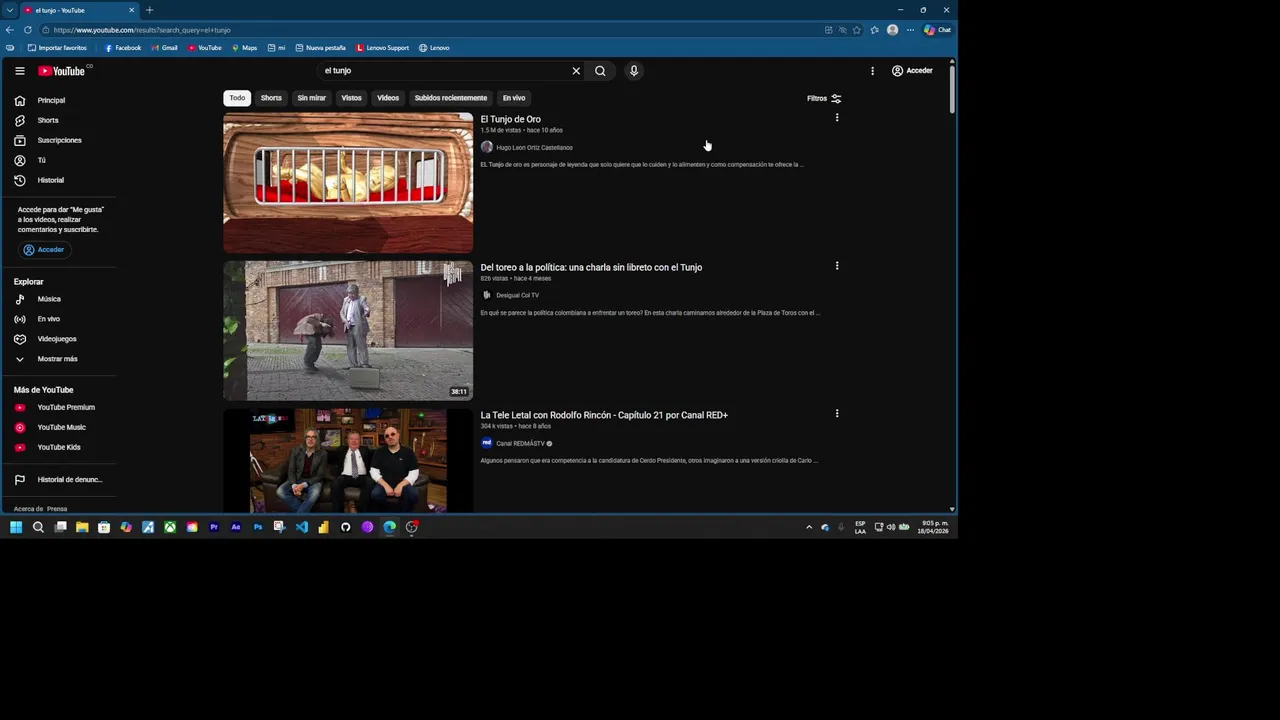Open Edge settings and more ellipsis
Image resolution: width=1280 pixels, height=720 pixels.
pos(910,30)
